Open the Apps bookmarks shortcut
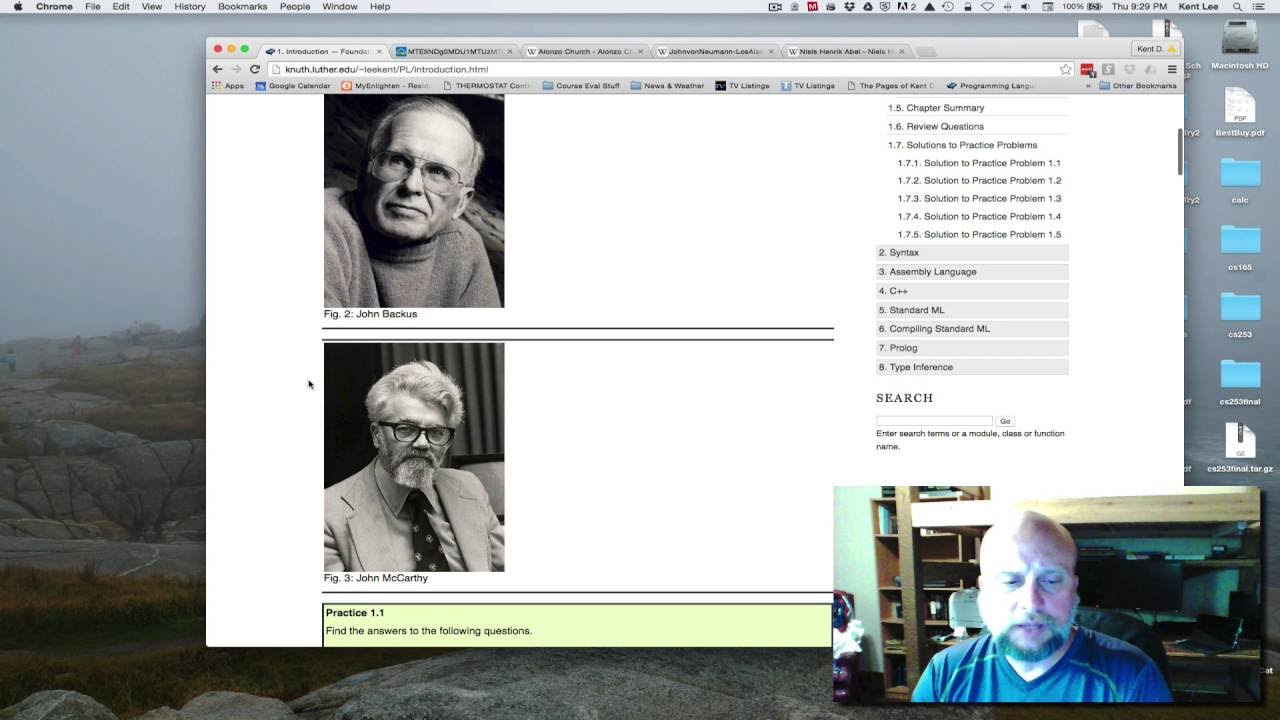Screen dimensions: 1280x720 pyautogui.click(x=228, y=86)
